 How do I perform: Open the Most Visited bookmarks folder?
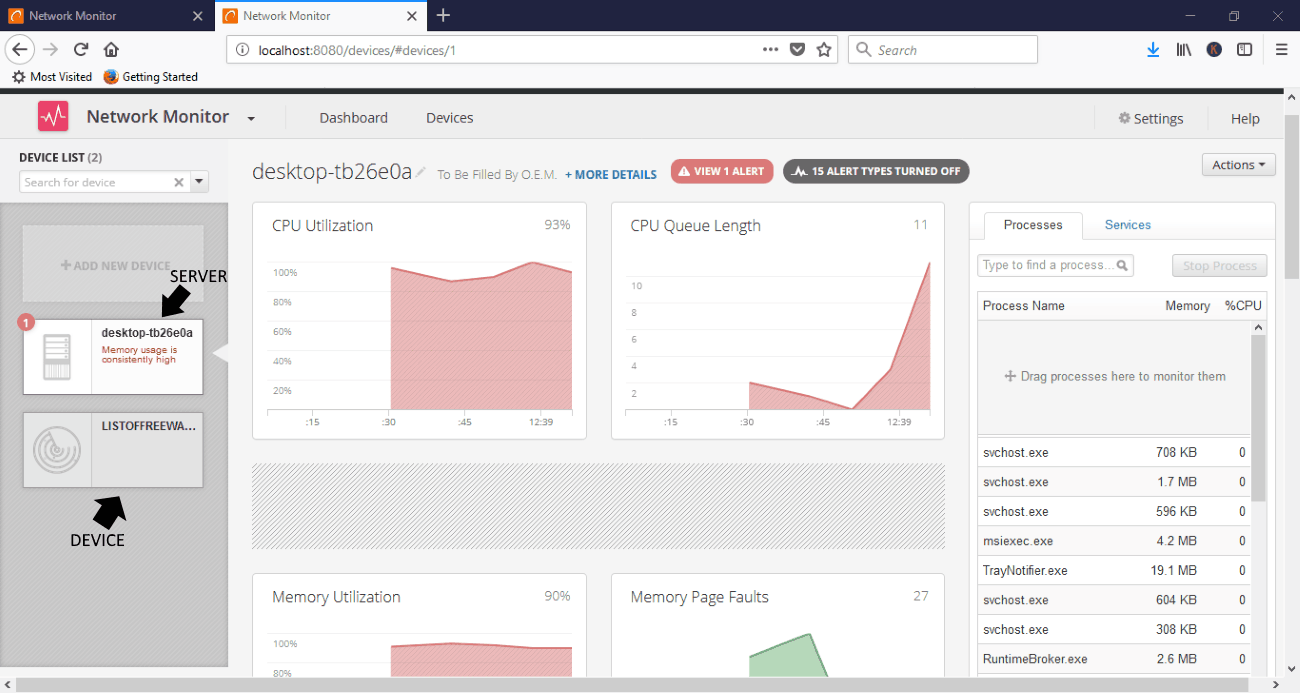click(52, 77)
